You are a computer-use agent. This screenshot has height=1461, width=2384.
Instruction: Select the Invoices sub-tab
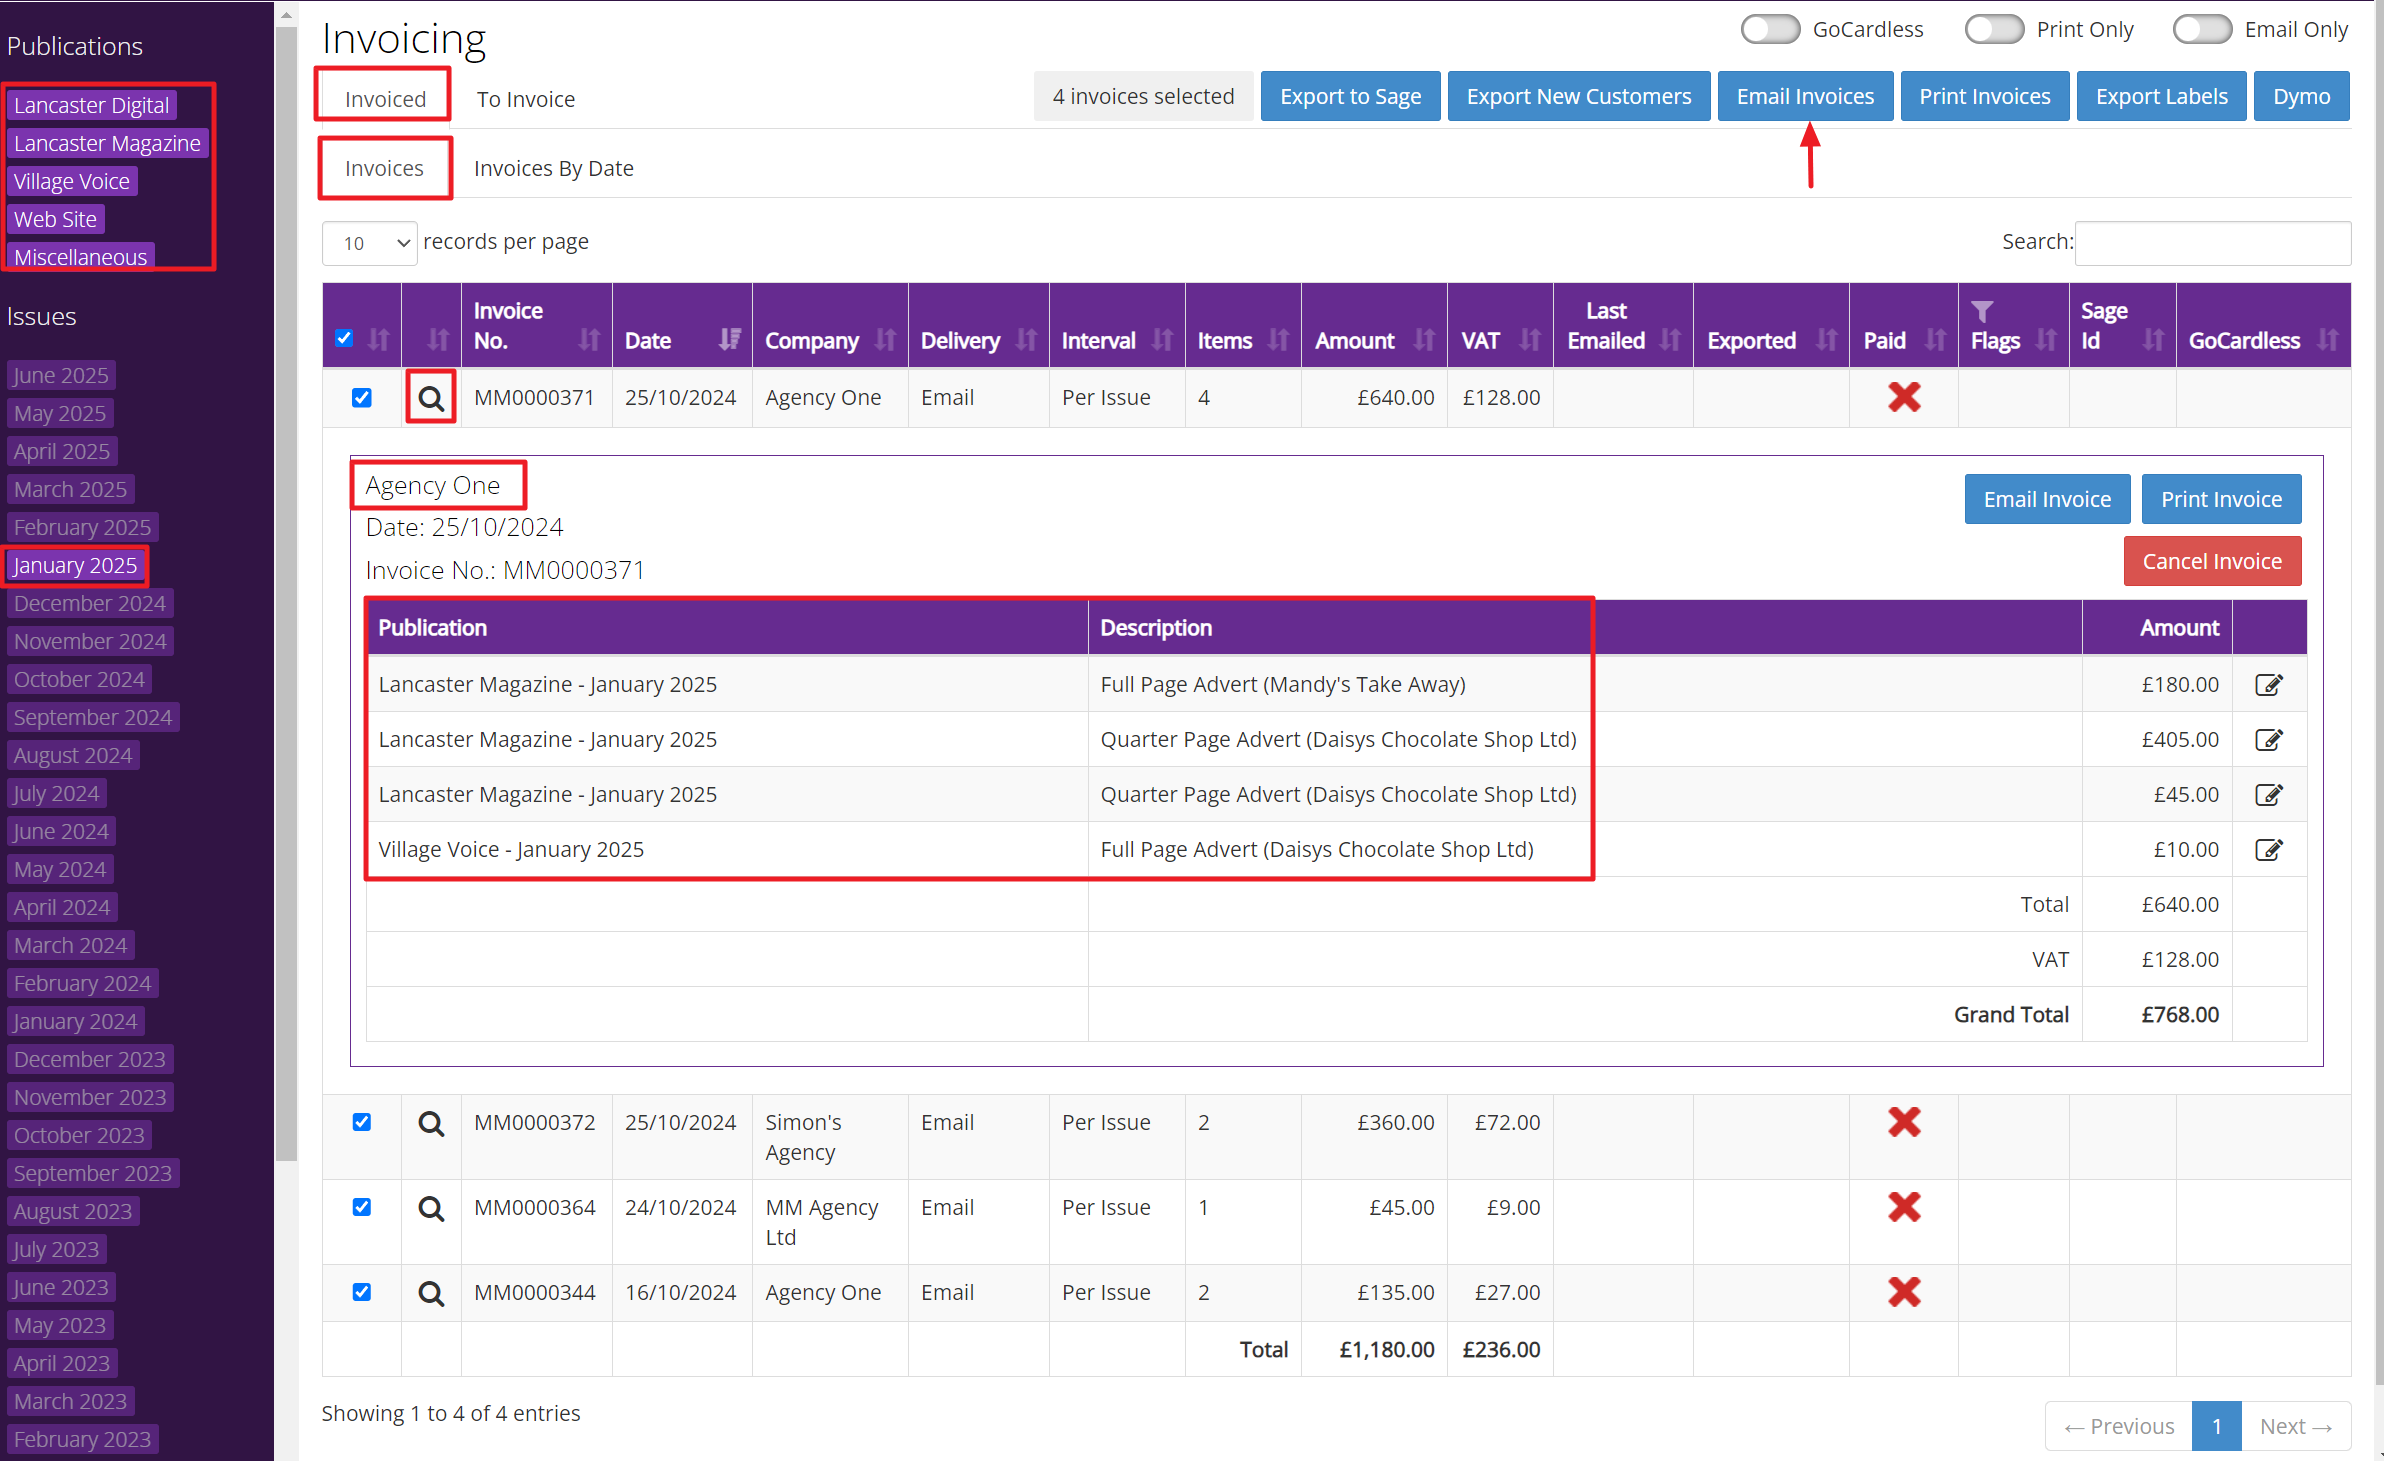[x=384, y=168]
